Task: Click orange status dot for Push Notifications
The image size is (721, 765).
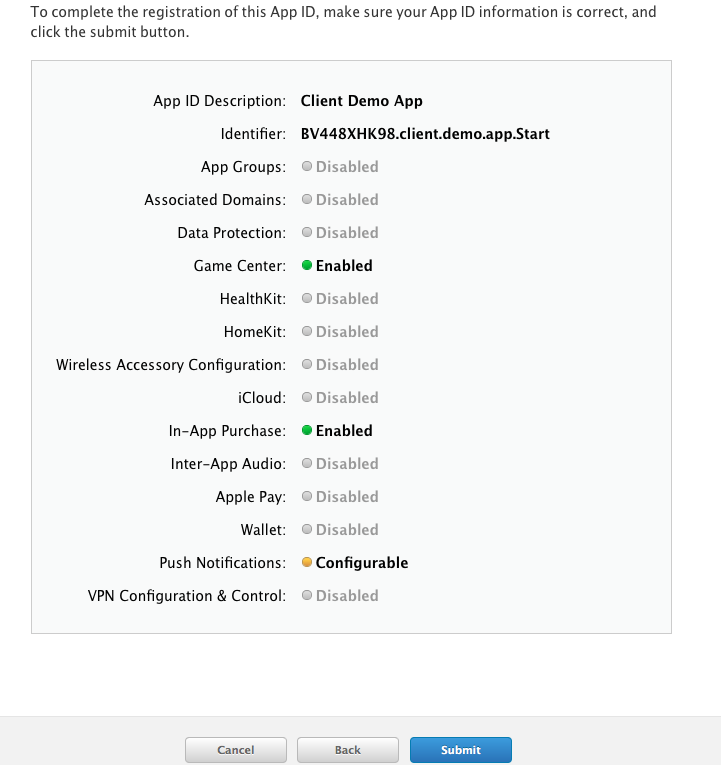Action: (x=307, y=563)
